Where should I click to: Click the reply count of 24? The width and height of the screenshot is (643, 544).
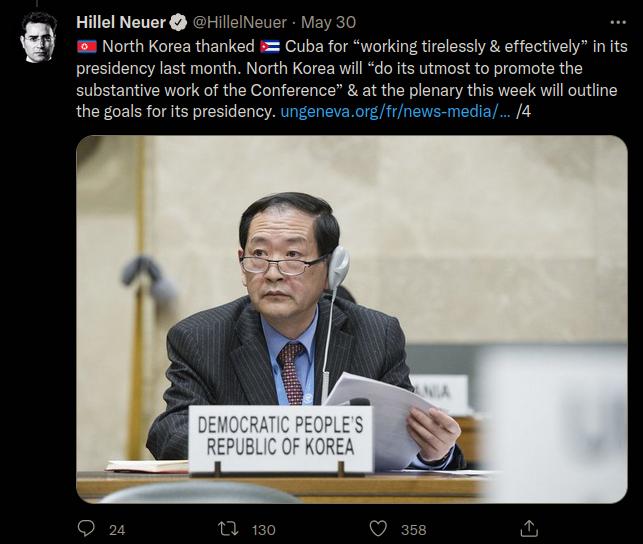[x=117, y=530]
